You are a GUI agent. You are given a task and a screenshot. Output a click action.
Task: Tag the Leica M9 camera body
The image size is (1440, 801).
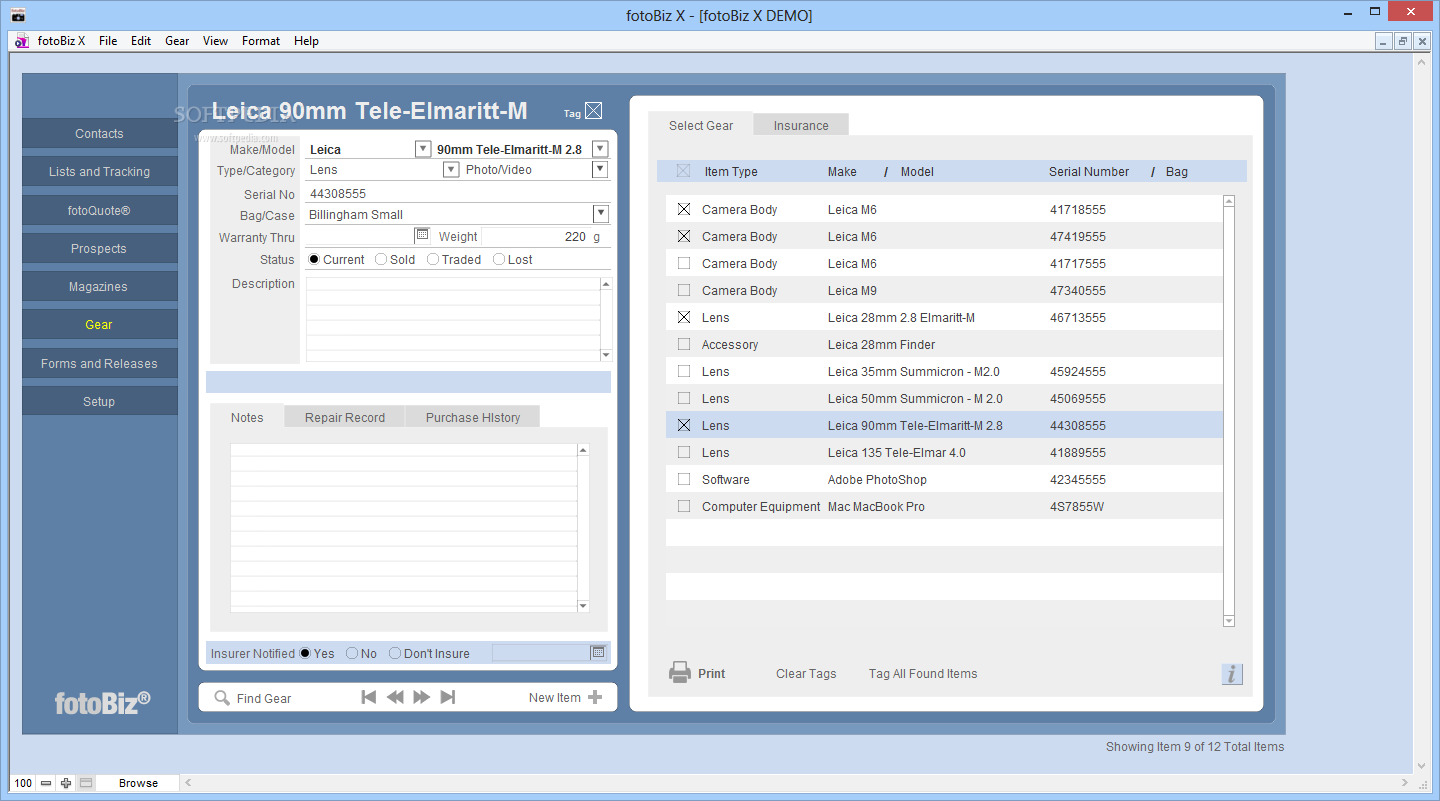684,290
